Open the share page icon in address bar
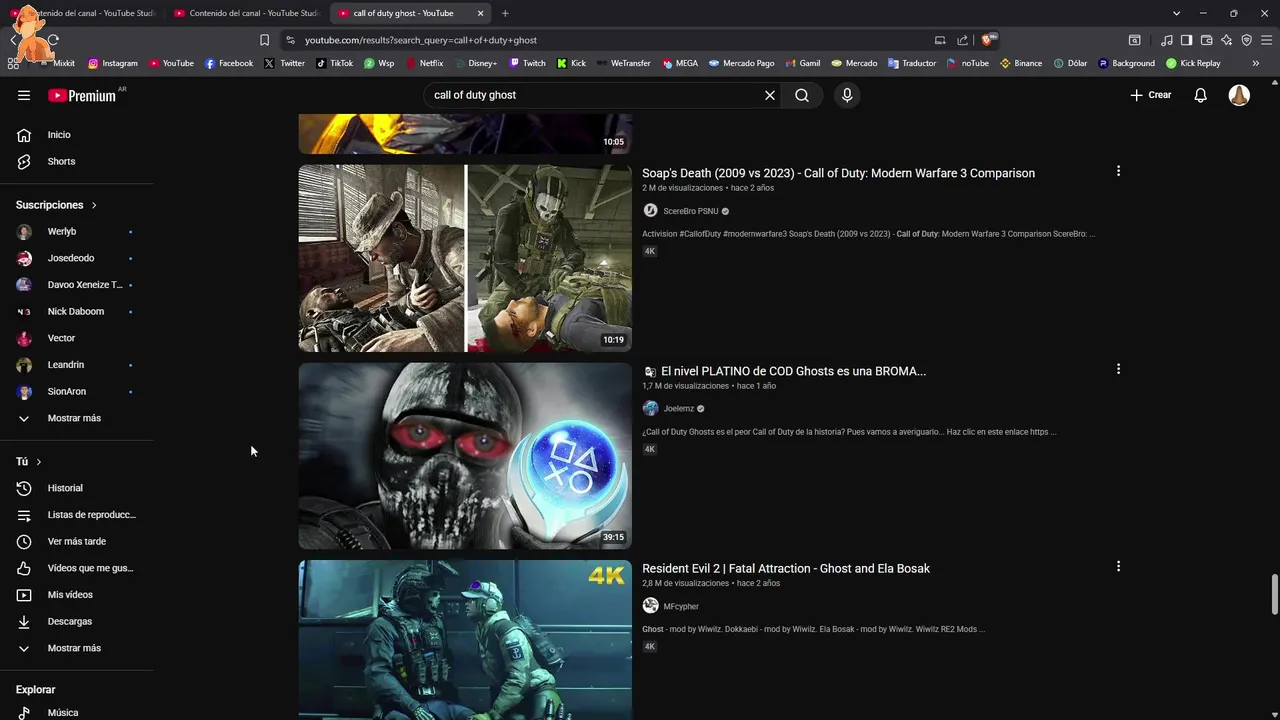The width and height of the screenshot is (1280, 720). pos(962,40)
